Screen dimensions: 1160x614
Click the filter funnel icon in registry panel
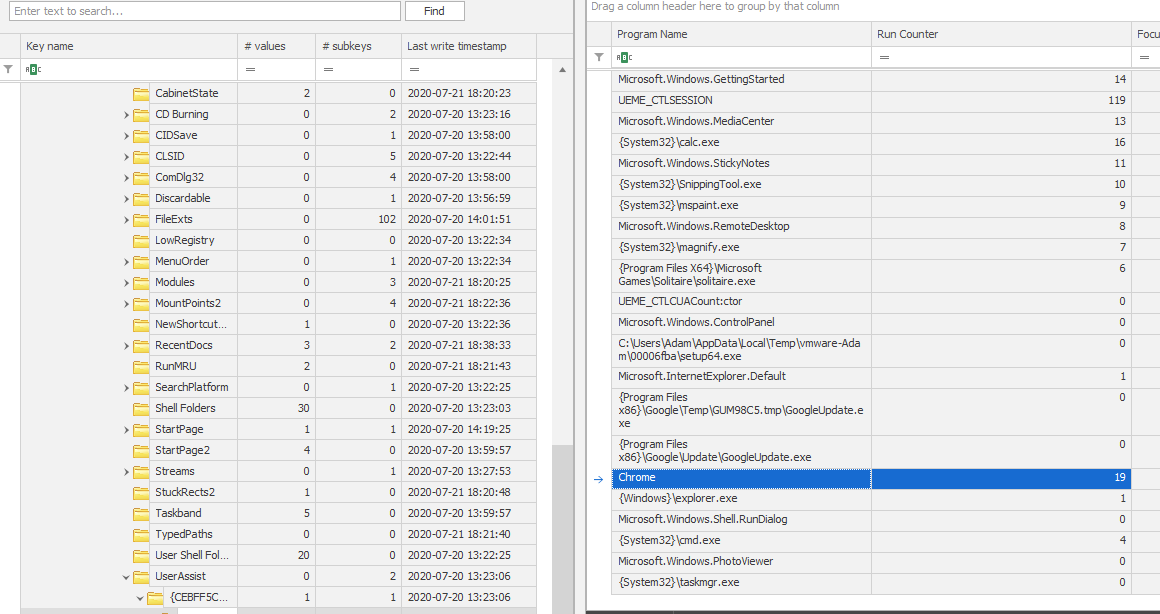click(9, 69)
